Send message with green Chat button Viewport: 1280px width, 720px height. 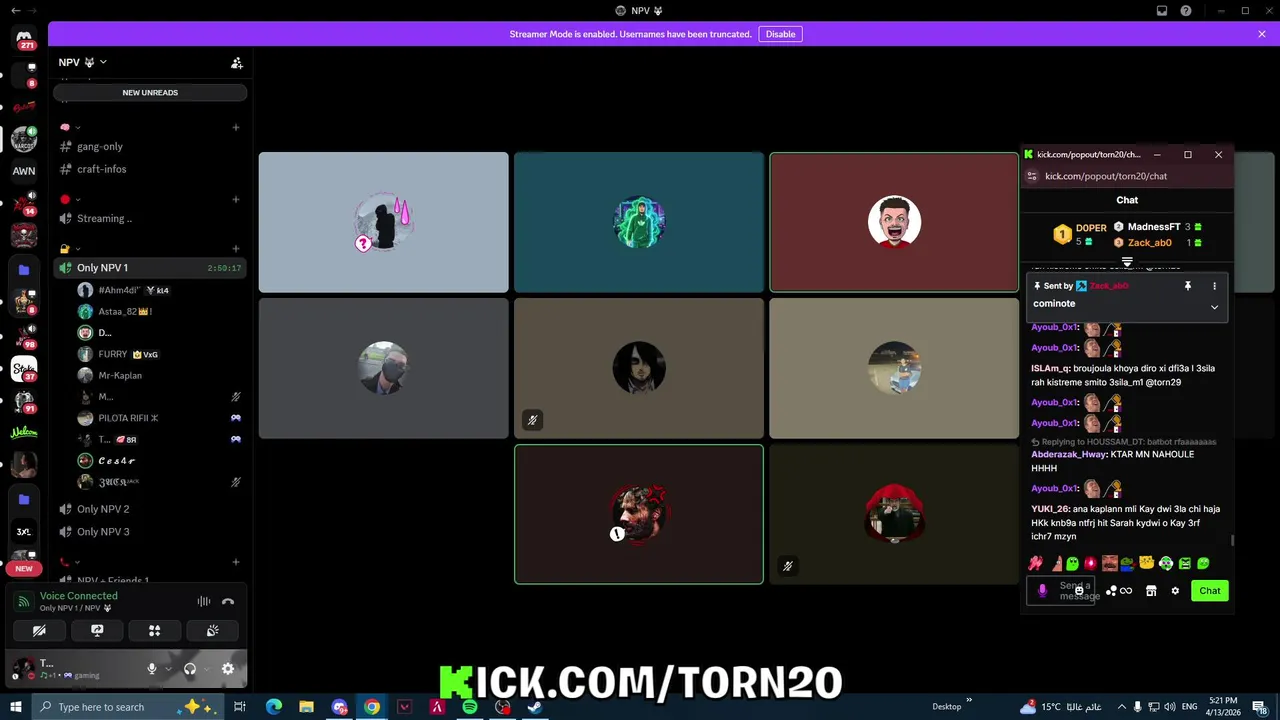click(1210, 591)
